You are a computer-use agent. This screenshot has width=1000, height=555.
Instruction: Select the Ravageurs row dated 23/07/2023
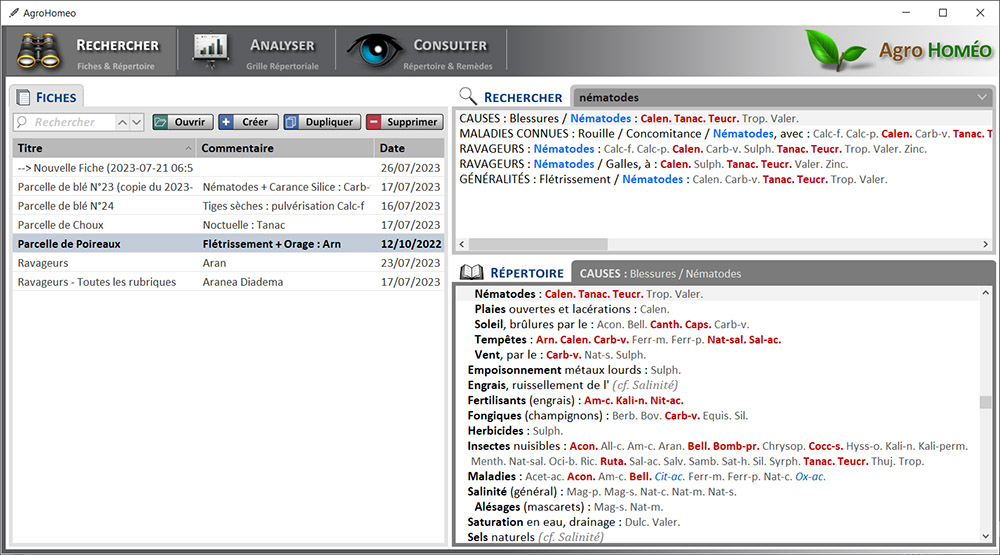pyautogui.click(x=228, y=263)
